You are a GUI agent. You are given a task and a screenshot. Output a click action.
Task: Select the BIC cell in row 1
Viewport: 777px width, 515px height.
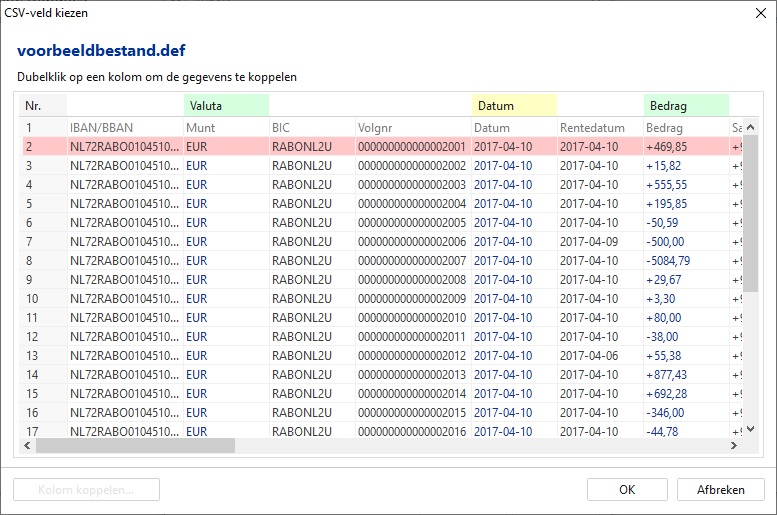(x=311, y=128)
